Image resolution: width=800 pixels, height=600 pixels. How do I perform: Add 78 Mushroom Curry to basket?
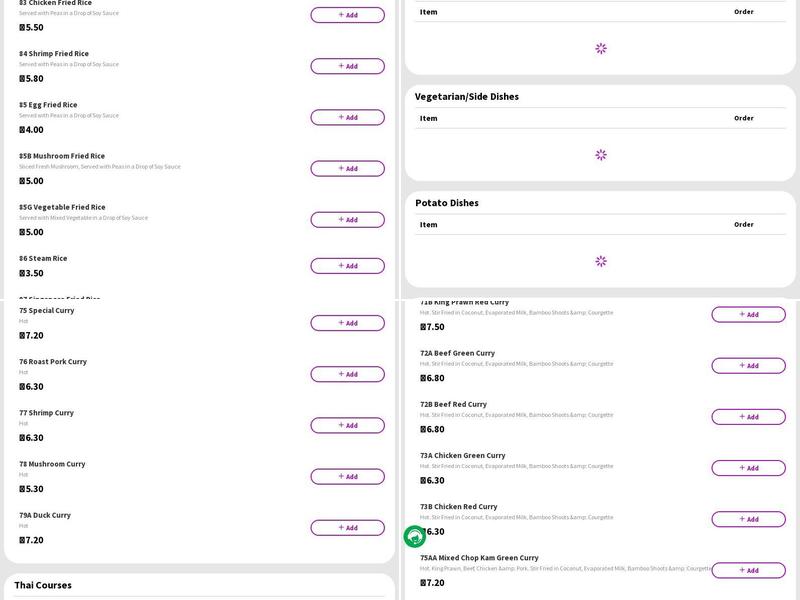[347, 476]
